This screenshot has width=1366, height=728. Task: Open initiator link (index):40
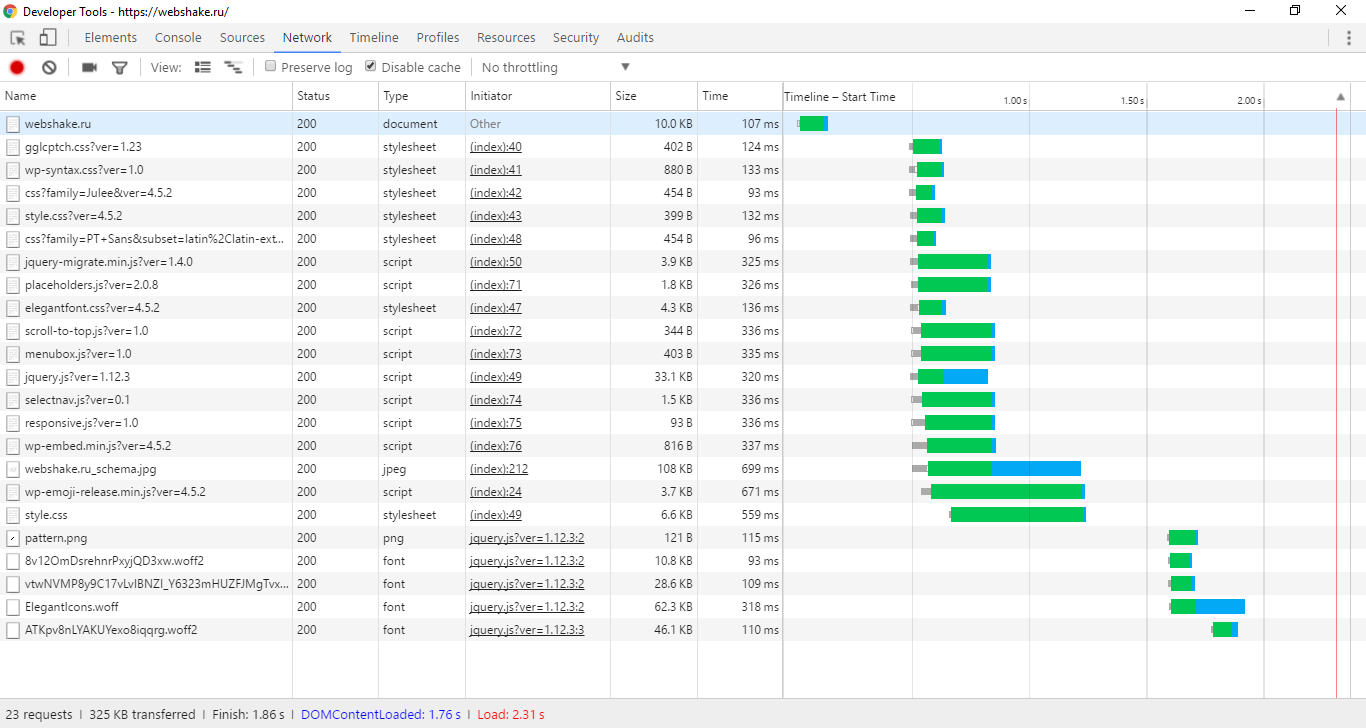(x=496, y=147)
